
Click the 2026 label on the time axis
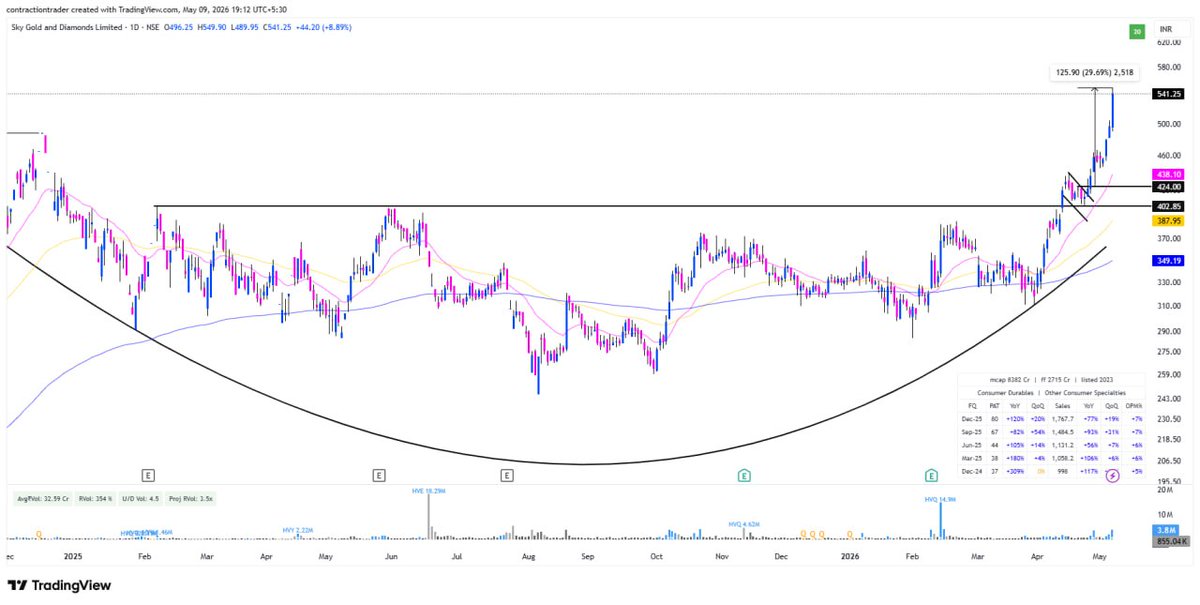click(849, 555)
